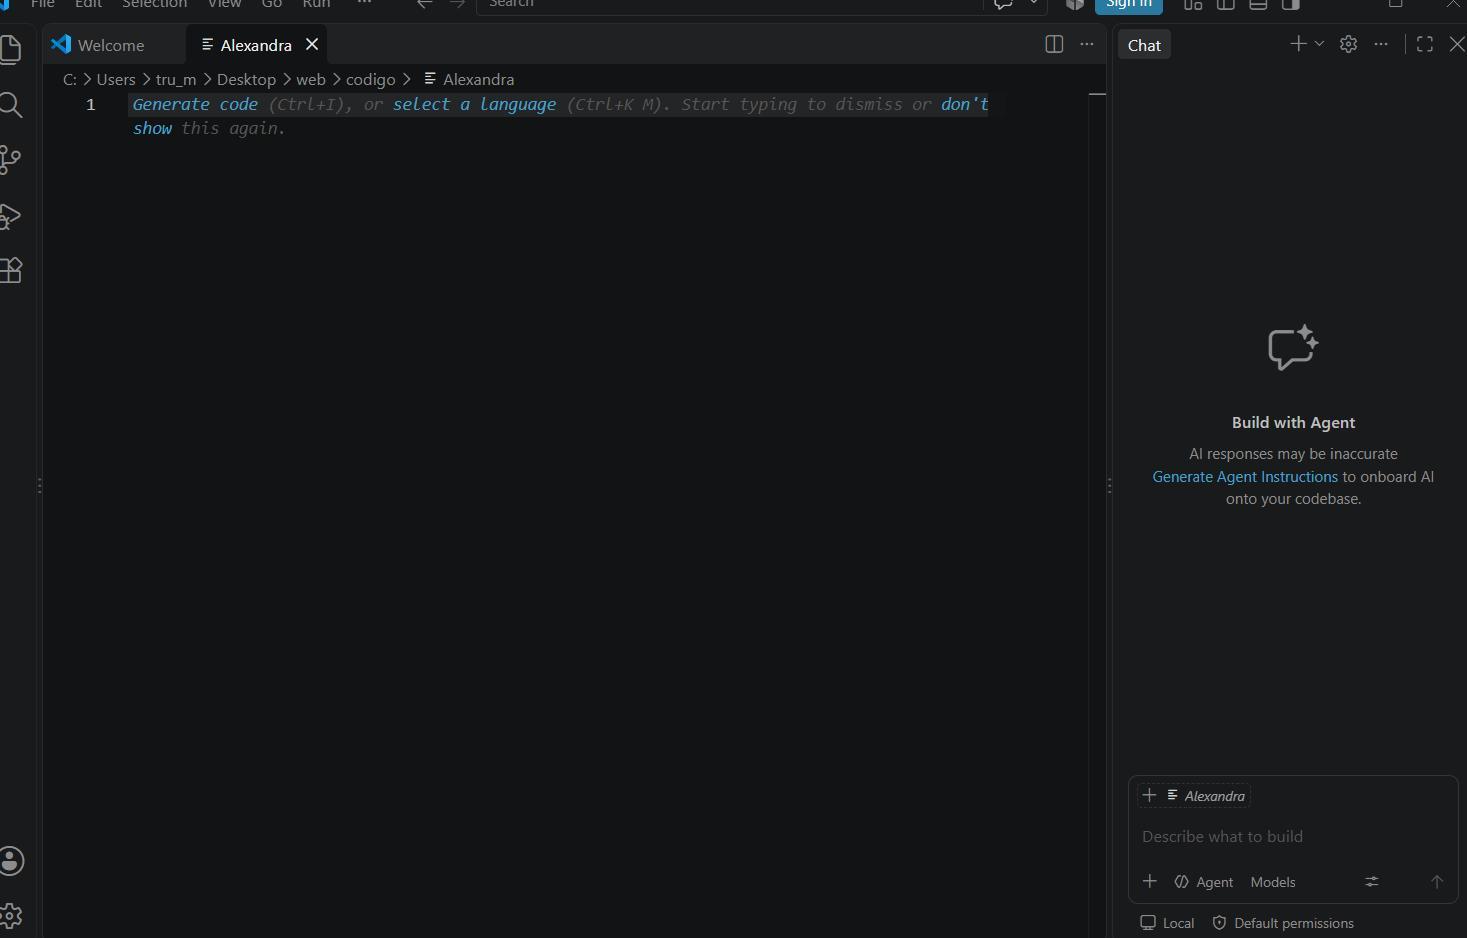Maximize the Chat panel

point(1425,44)
